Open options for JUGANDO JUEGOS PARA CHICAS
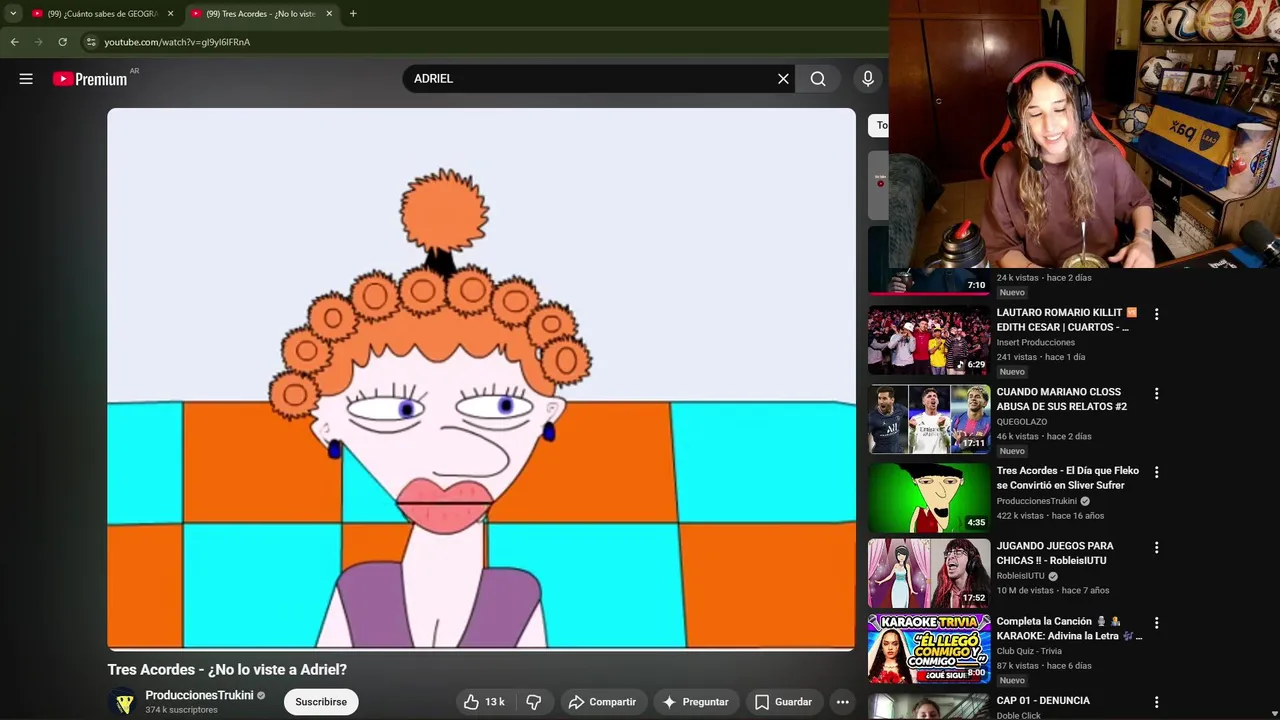 click(x=1156, y=548)
